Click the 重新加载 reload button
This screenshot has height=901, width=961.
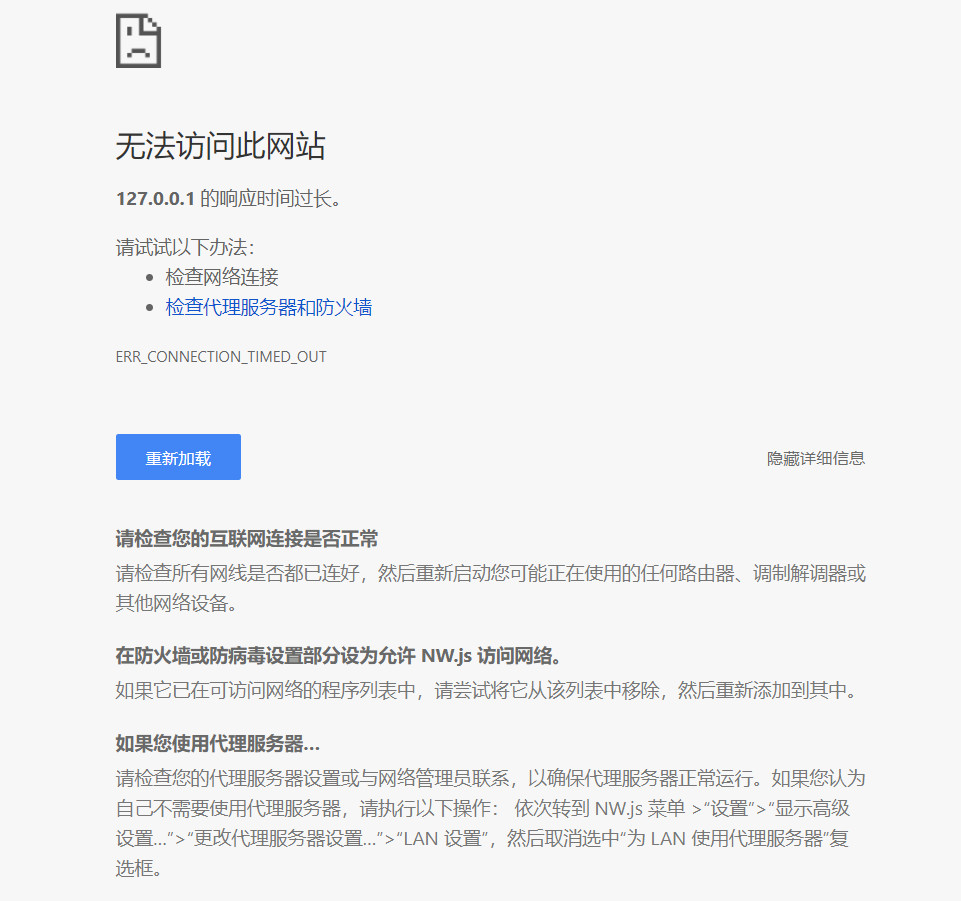pos(178,457)
